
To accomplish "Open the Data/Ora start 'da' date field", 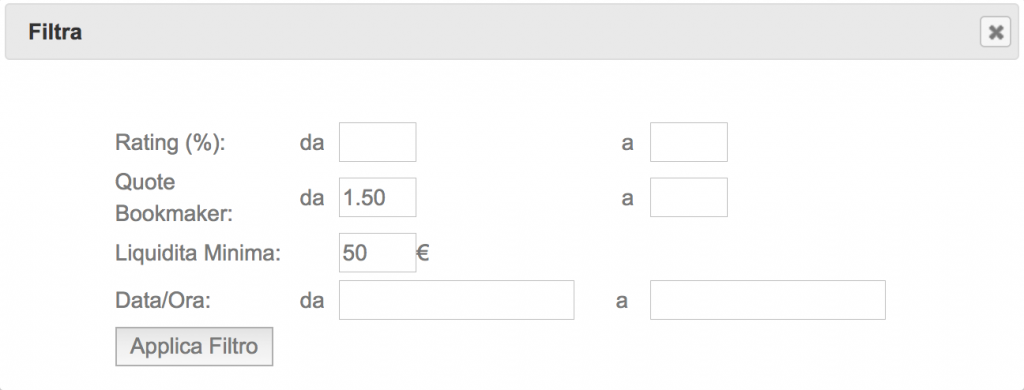I will coord(456,300).
